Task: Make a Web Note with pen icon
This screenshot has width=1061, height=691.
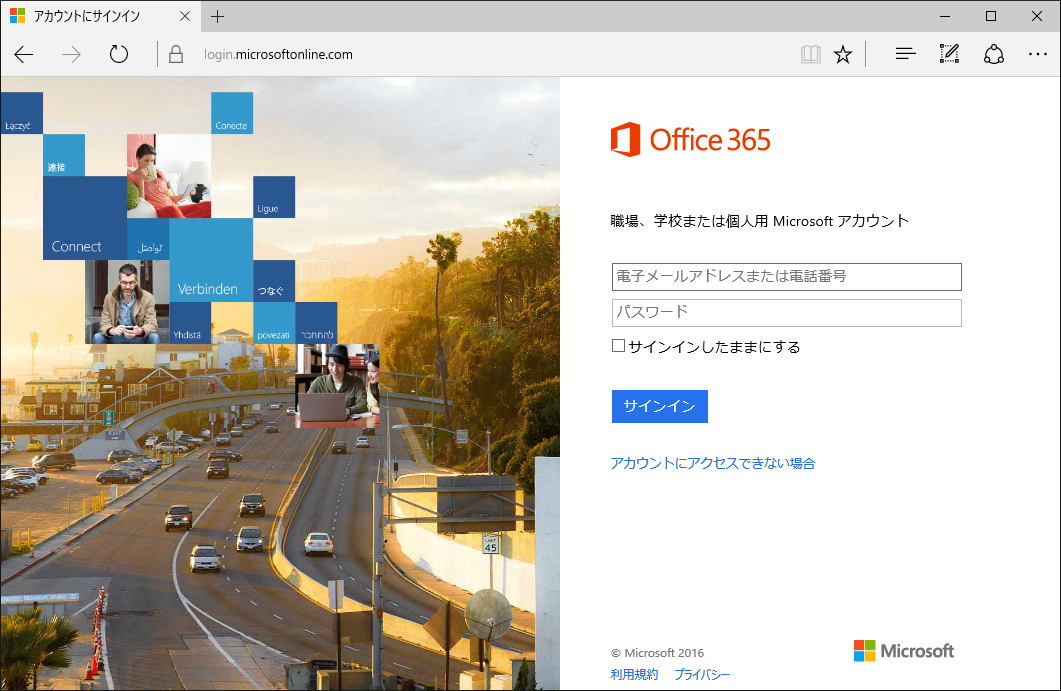Action: pos(949,54)
